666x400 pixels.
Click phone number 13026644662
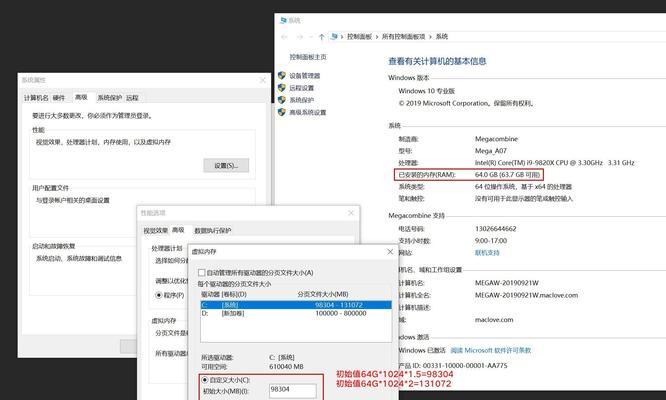pyautogui.click(x=495, y=228)
